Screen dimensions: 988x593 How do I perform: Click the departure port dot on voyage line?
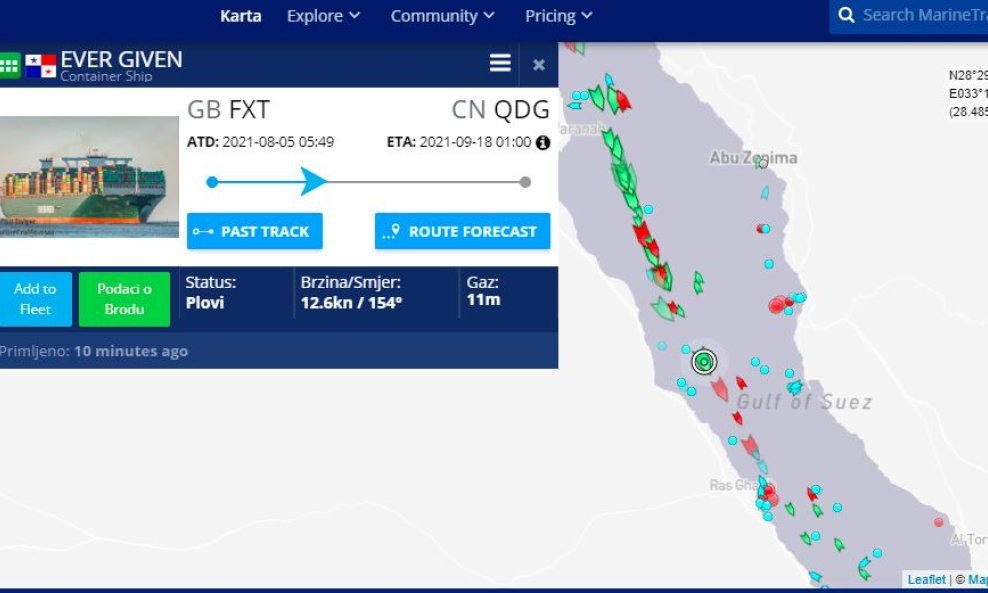tap(212, 182)
